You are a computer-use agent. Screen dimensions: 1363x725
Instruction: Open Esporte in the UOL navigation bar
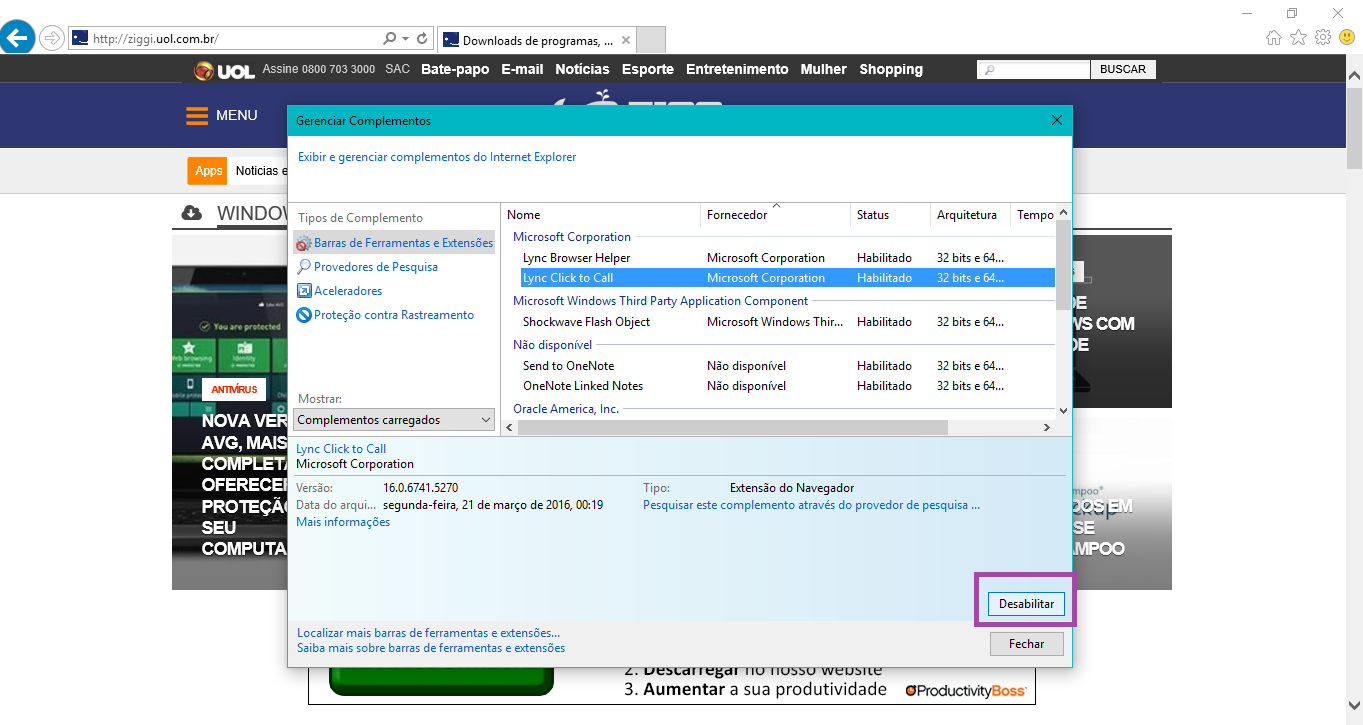648,70
